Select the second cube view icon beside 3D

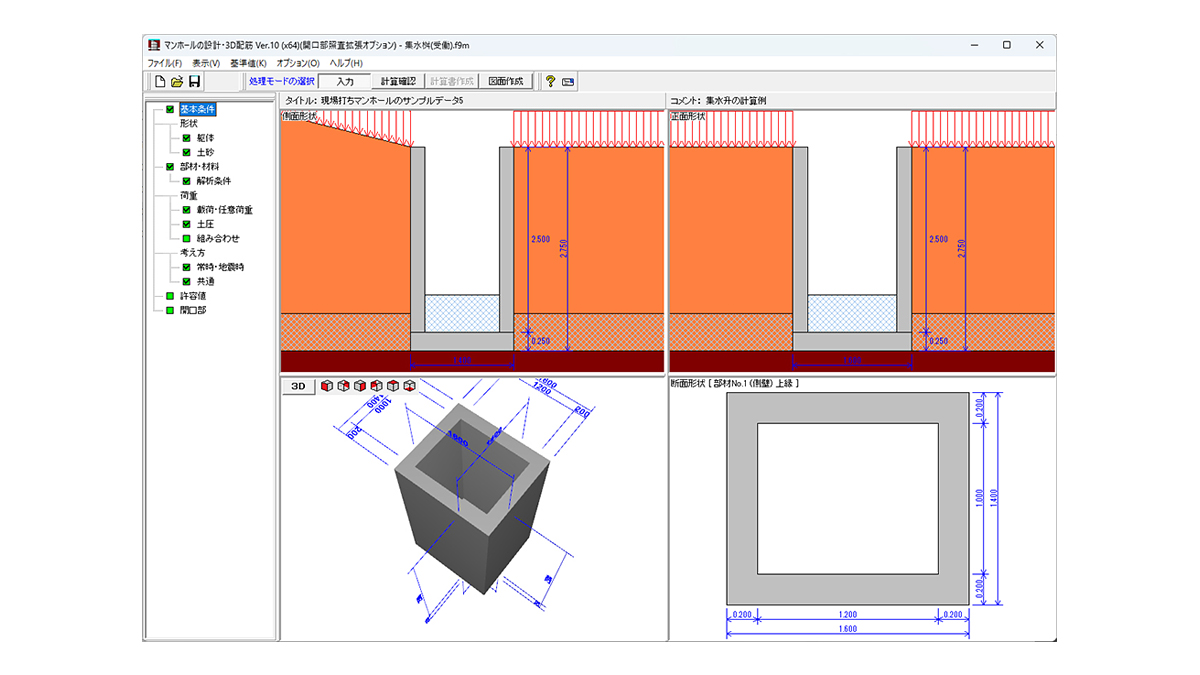click(344, 386)
